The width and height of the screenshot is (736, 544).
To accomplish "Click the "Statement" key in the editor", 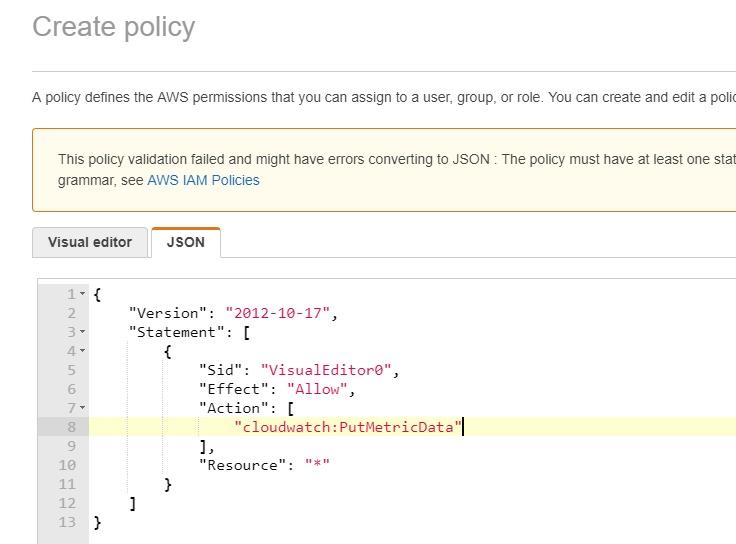I will 176,332.
